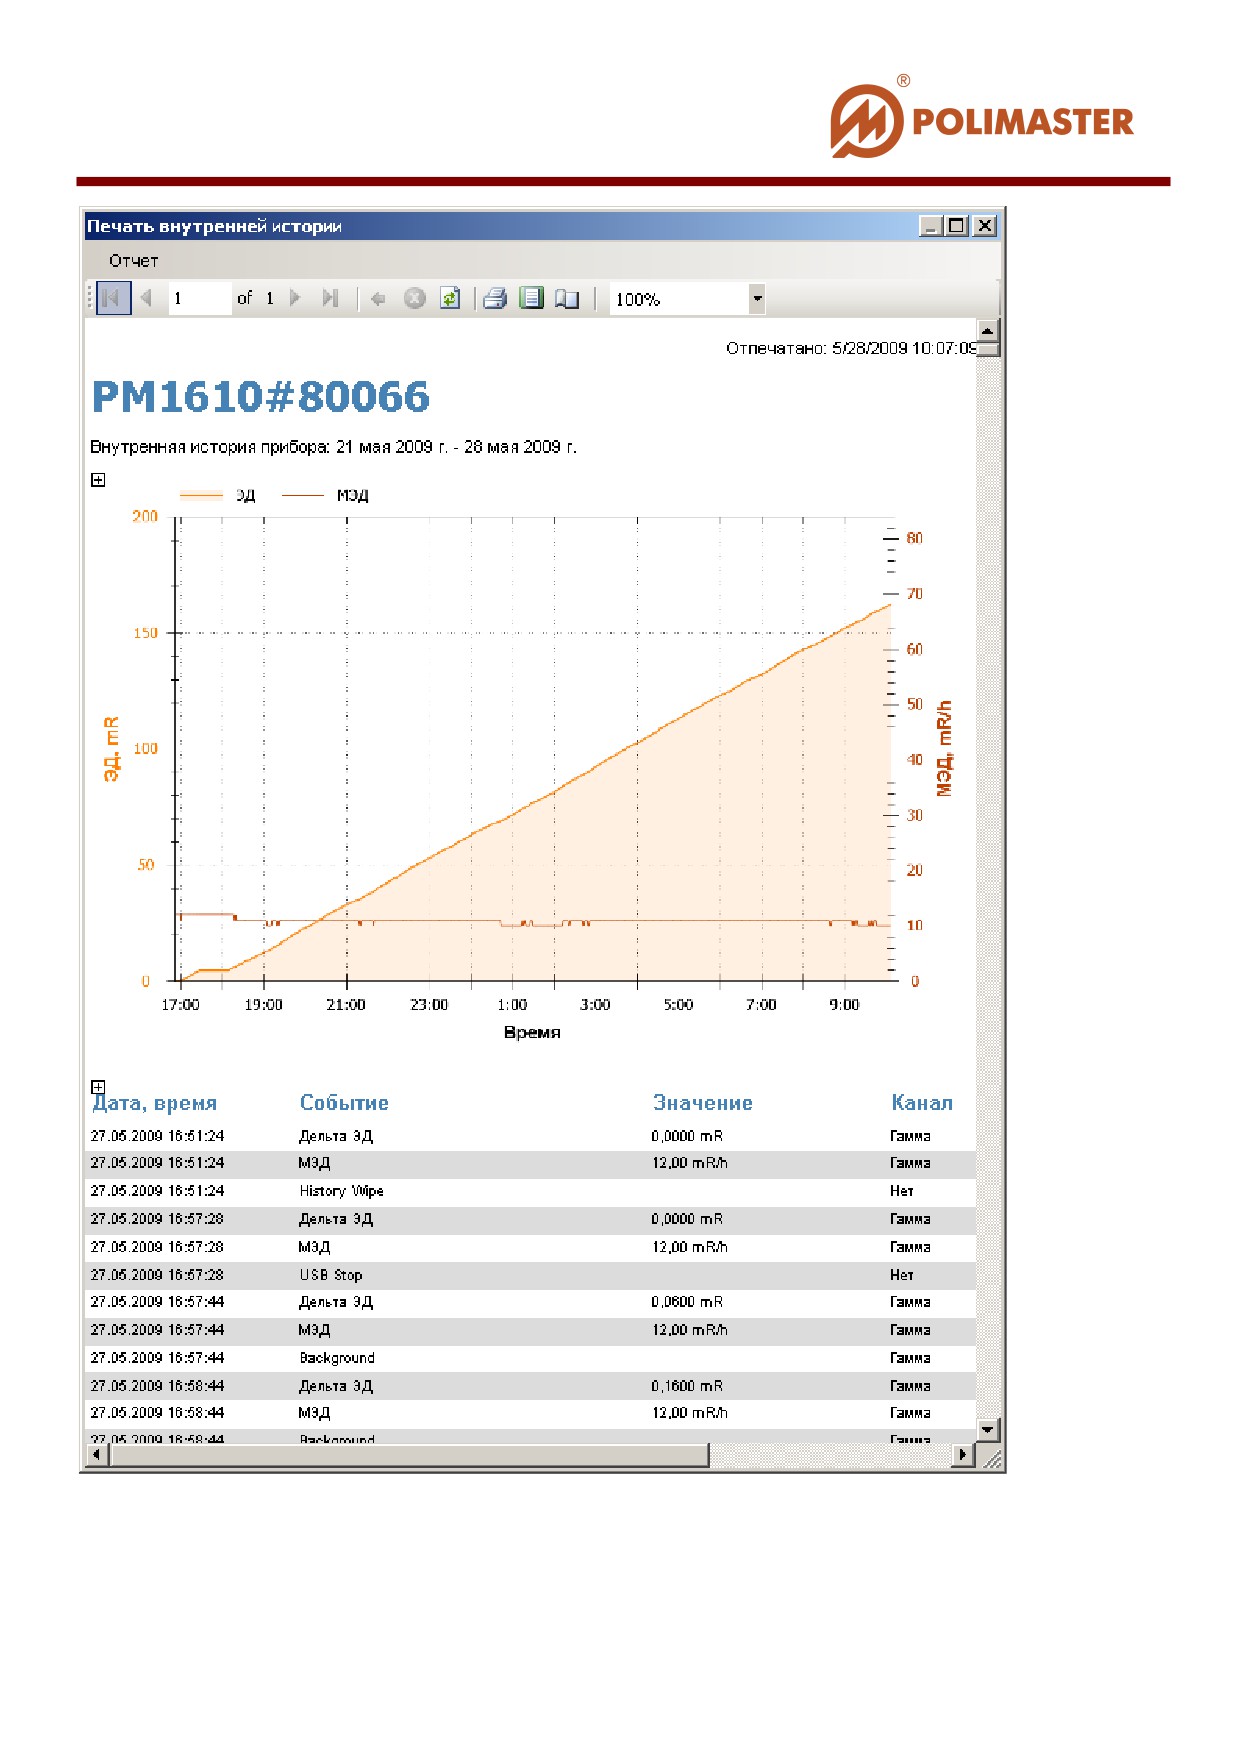
Task: Toggle the expander box above the events table
Action: pos(98,1086)
